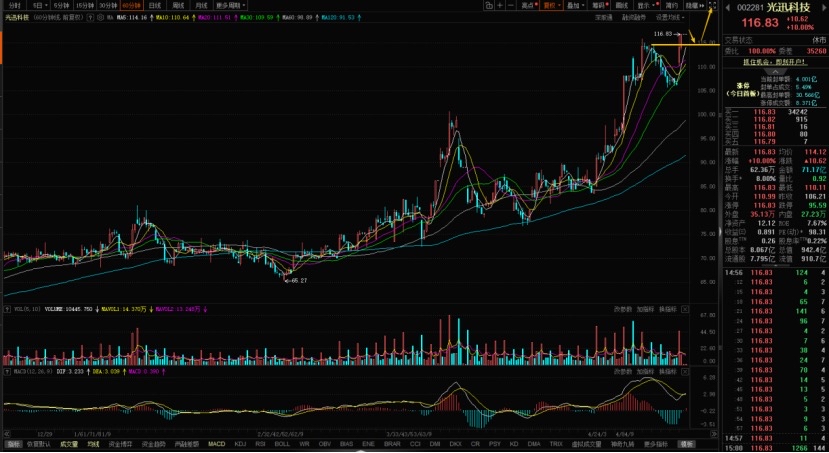
Task: Collapse order book chevron below 抓住机会
Action: click(x=775, y=71)
